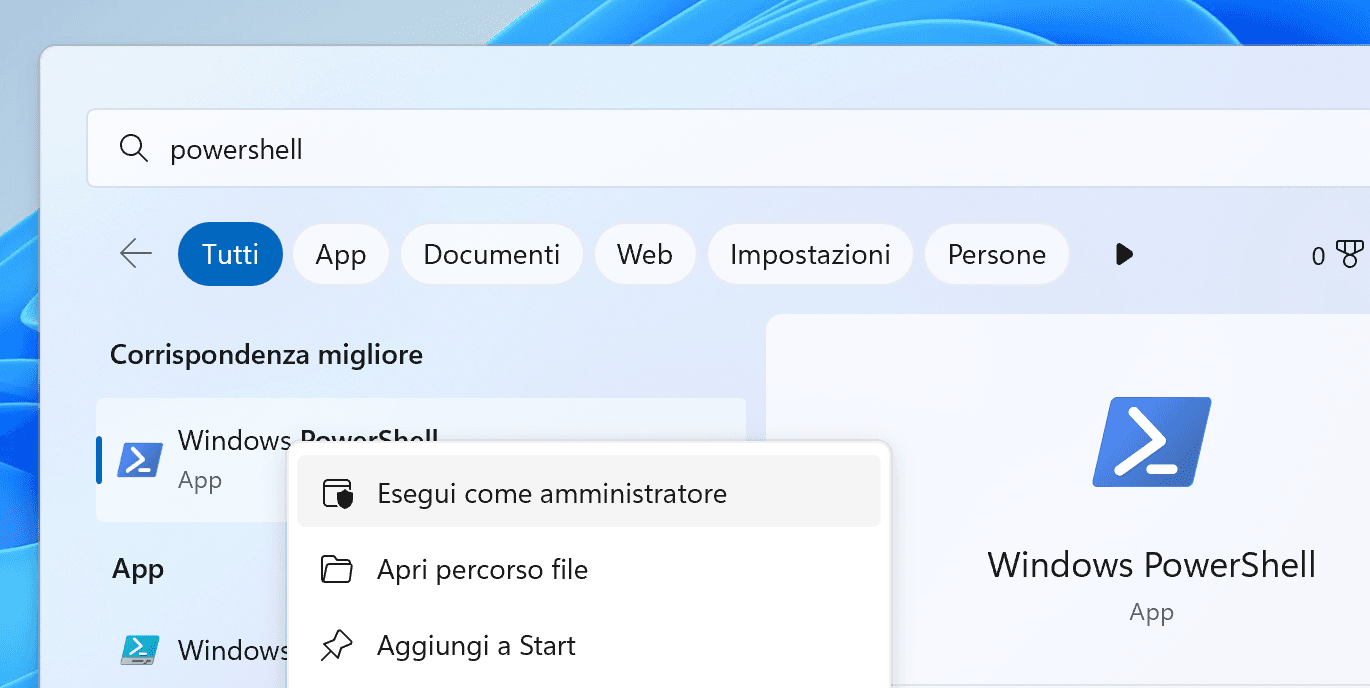Click the folder icon beside Apri percorso file
The image size is (1370, 688).
337,570
